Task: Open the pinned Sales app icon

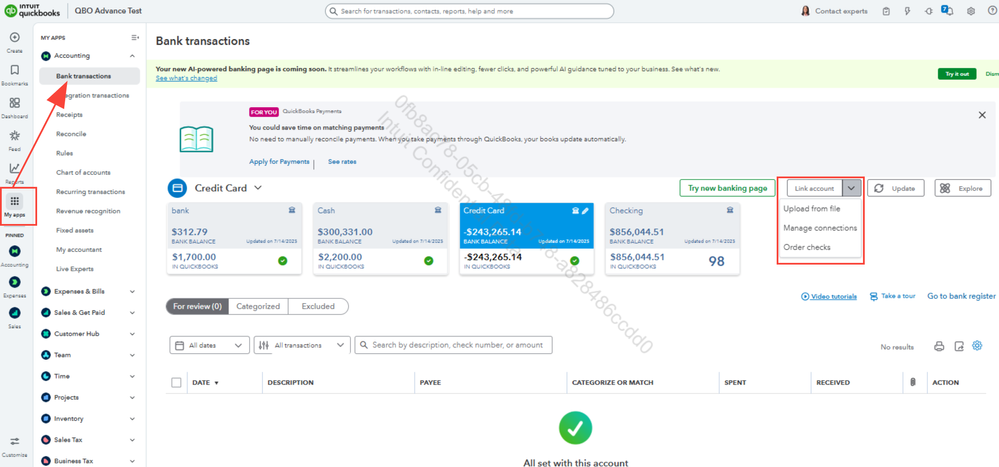Action: (x=15, y=312)
